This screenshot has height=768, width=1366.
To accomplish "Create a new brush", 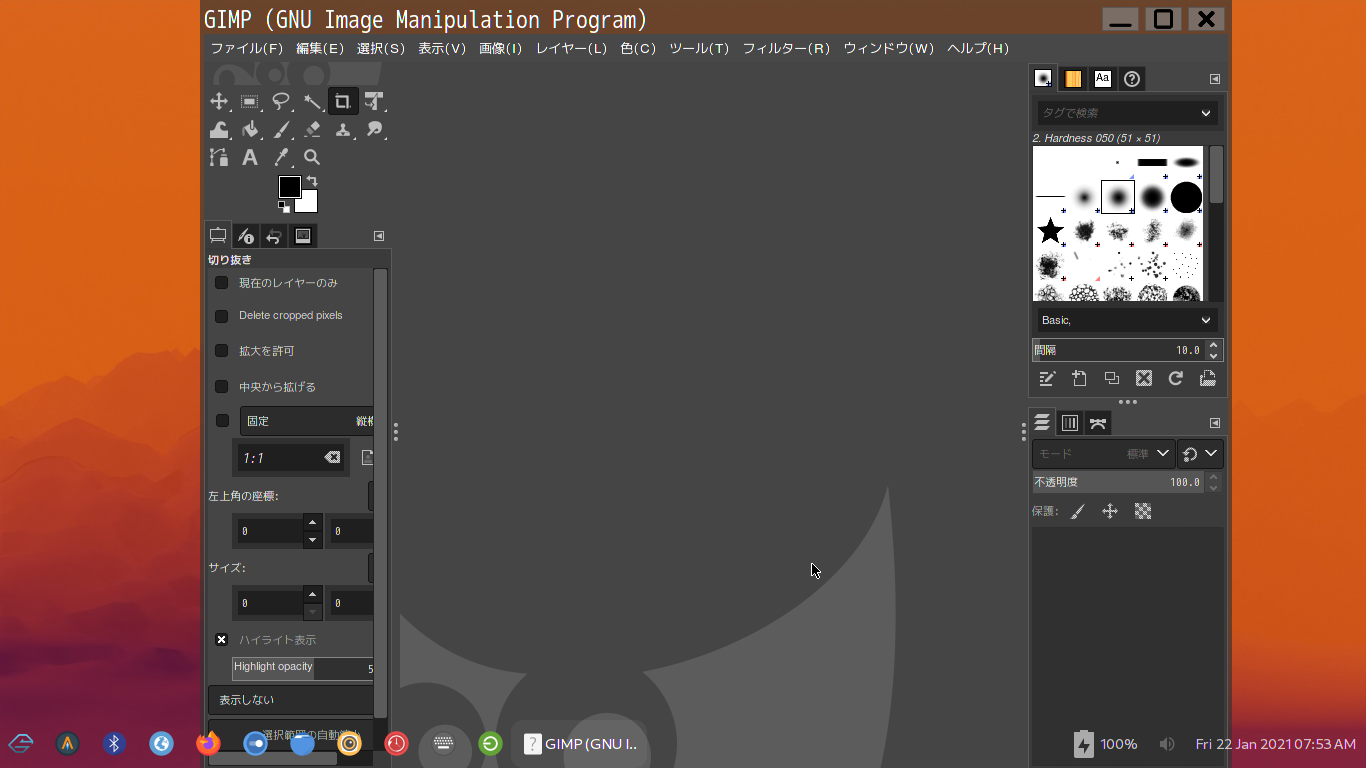I will click(x=1079, y=378).
